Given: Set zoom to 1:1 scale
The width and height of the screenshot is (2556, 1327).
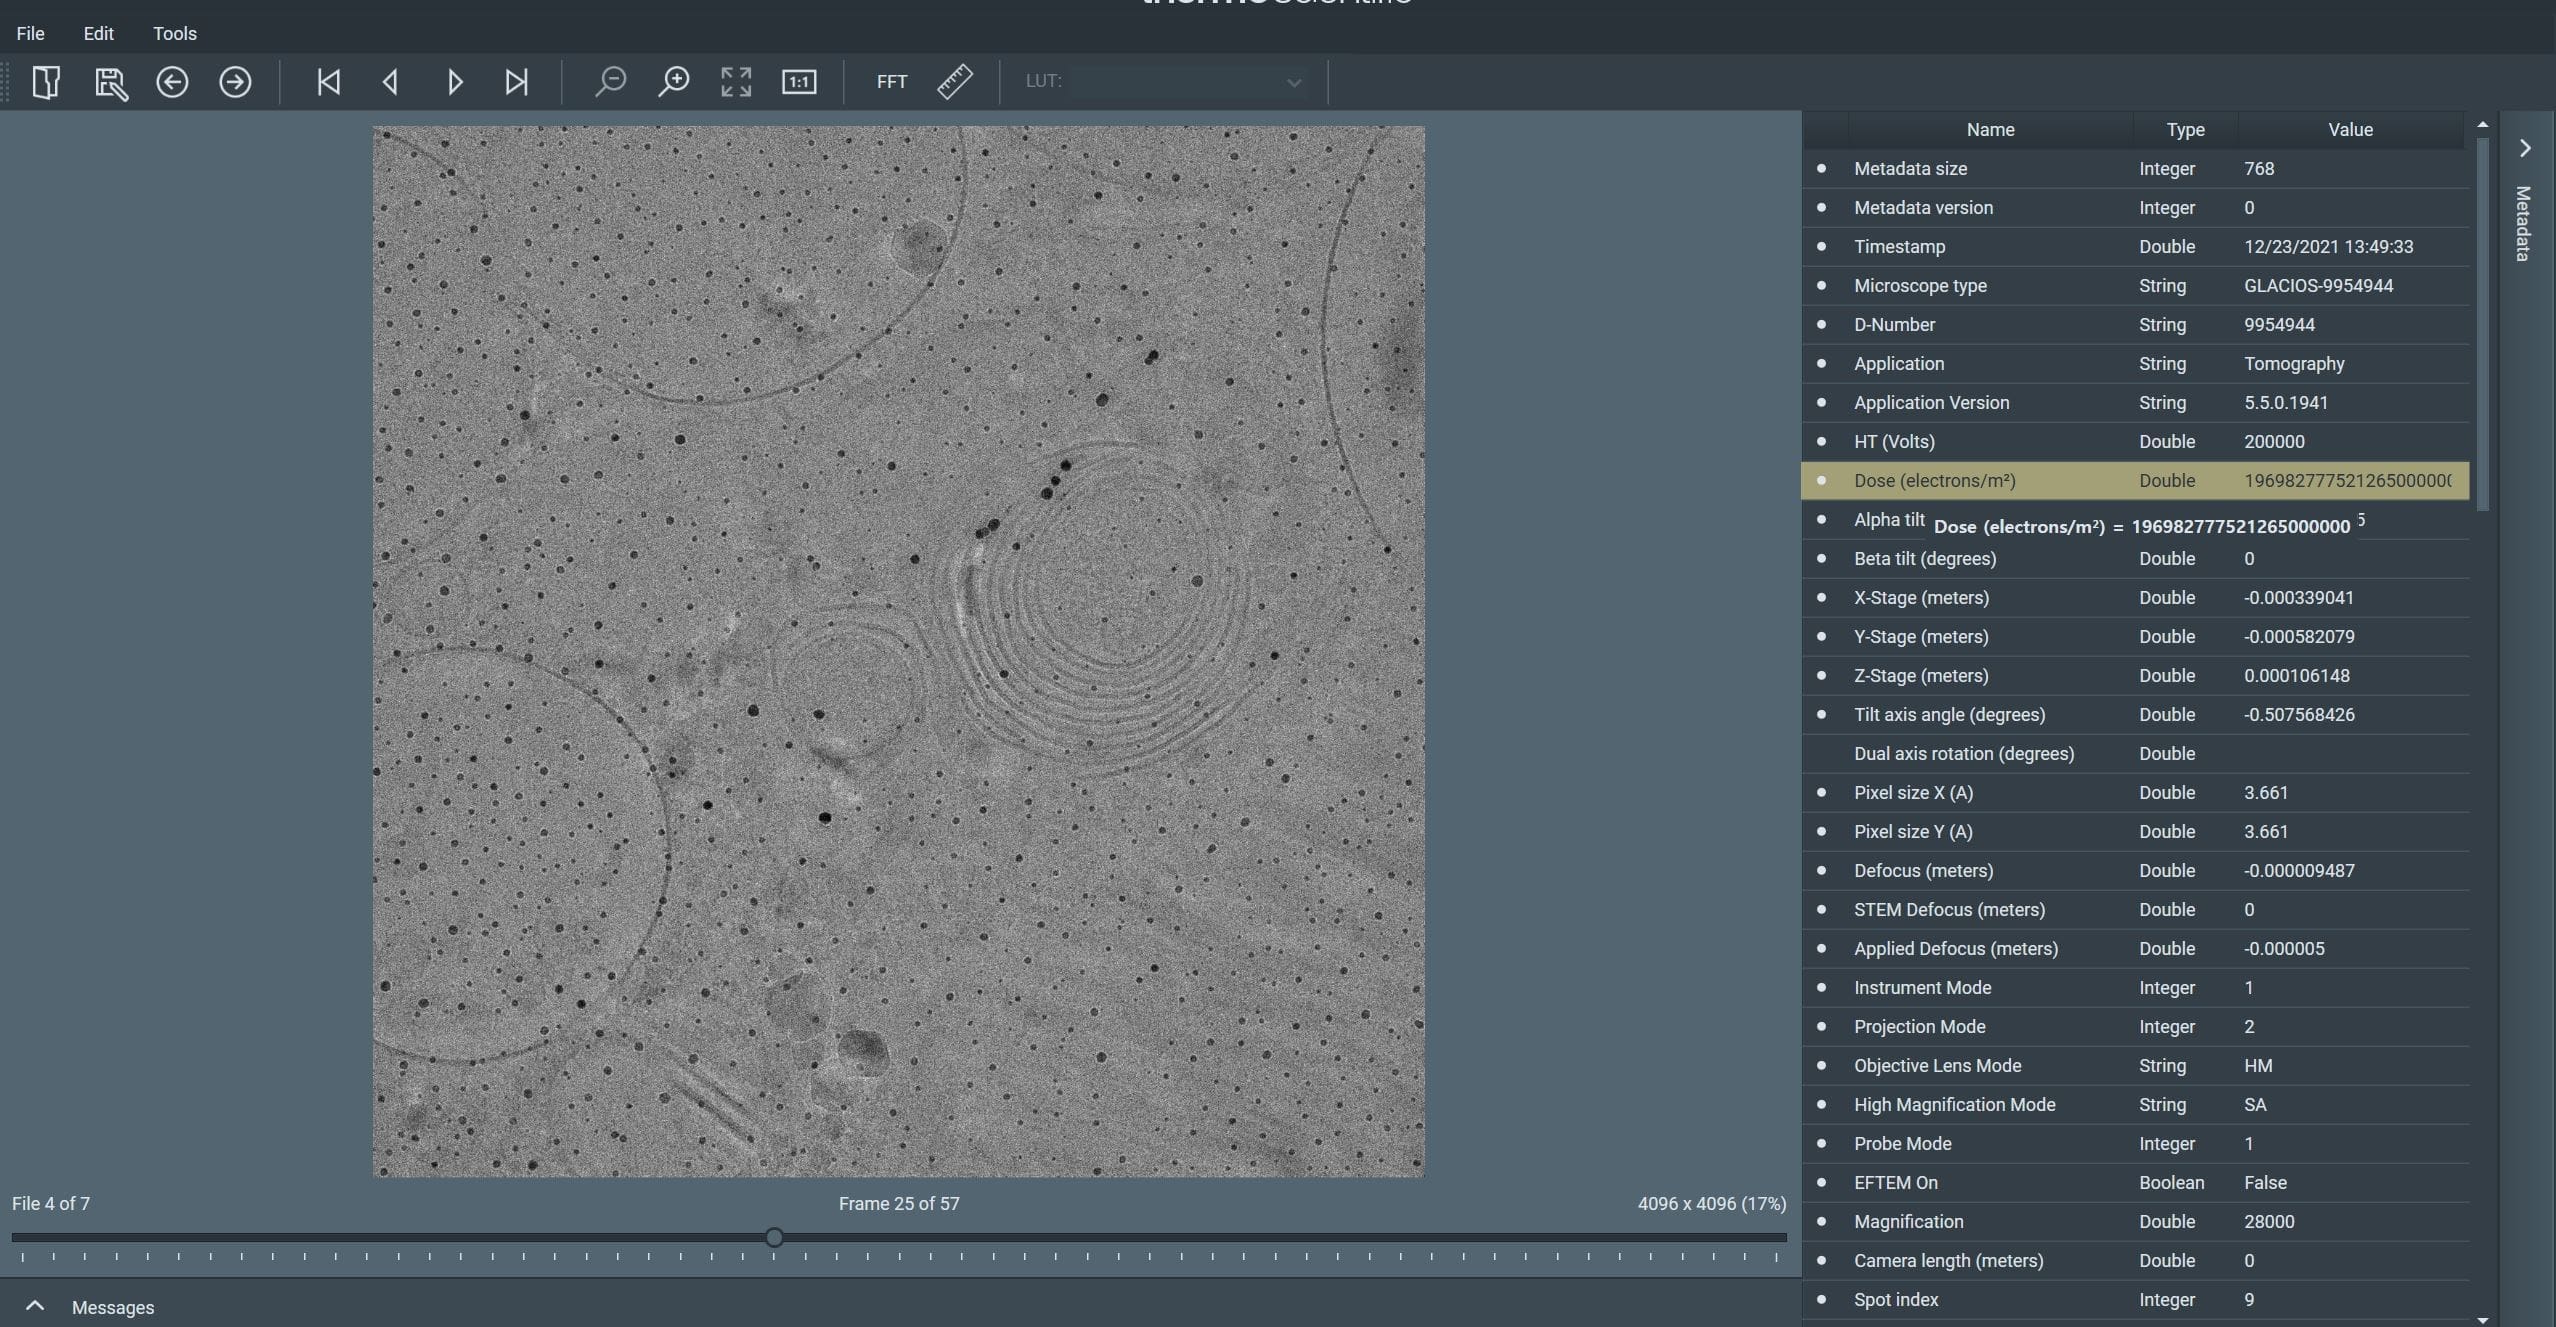Looking at the screenshot, I should pyautogui.click(x=799, y=82).
